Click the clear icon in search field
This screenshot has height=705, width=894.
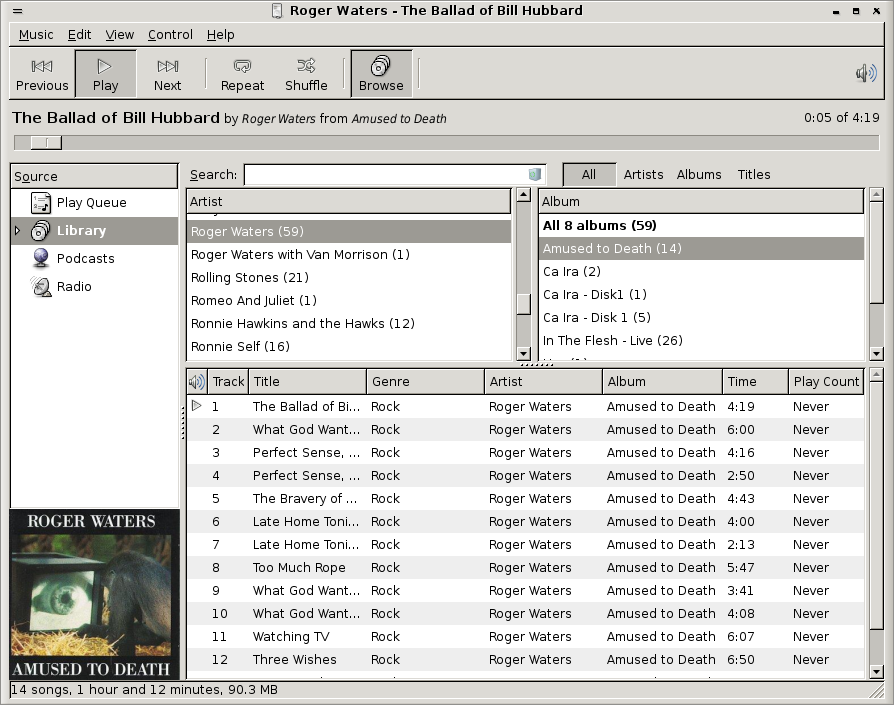pyautogui.click(x=535, y=174)
